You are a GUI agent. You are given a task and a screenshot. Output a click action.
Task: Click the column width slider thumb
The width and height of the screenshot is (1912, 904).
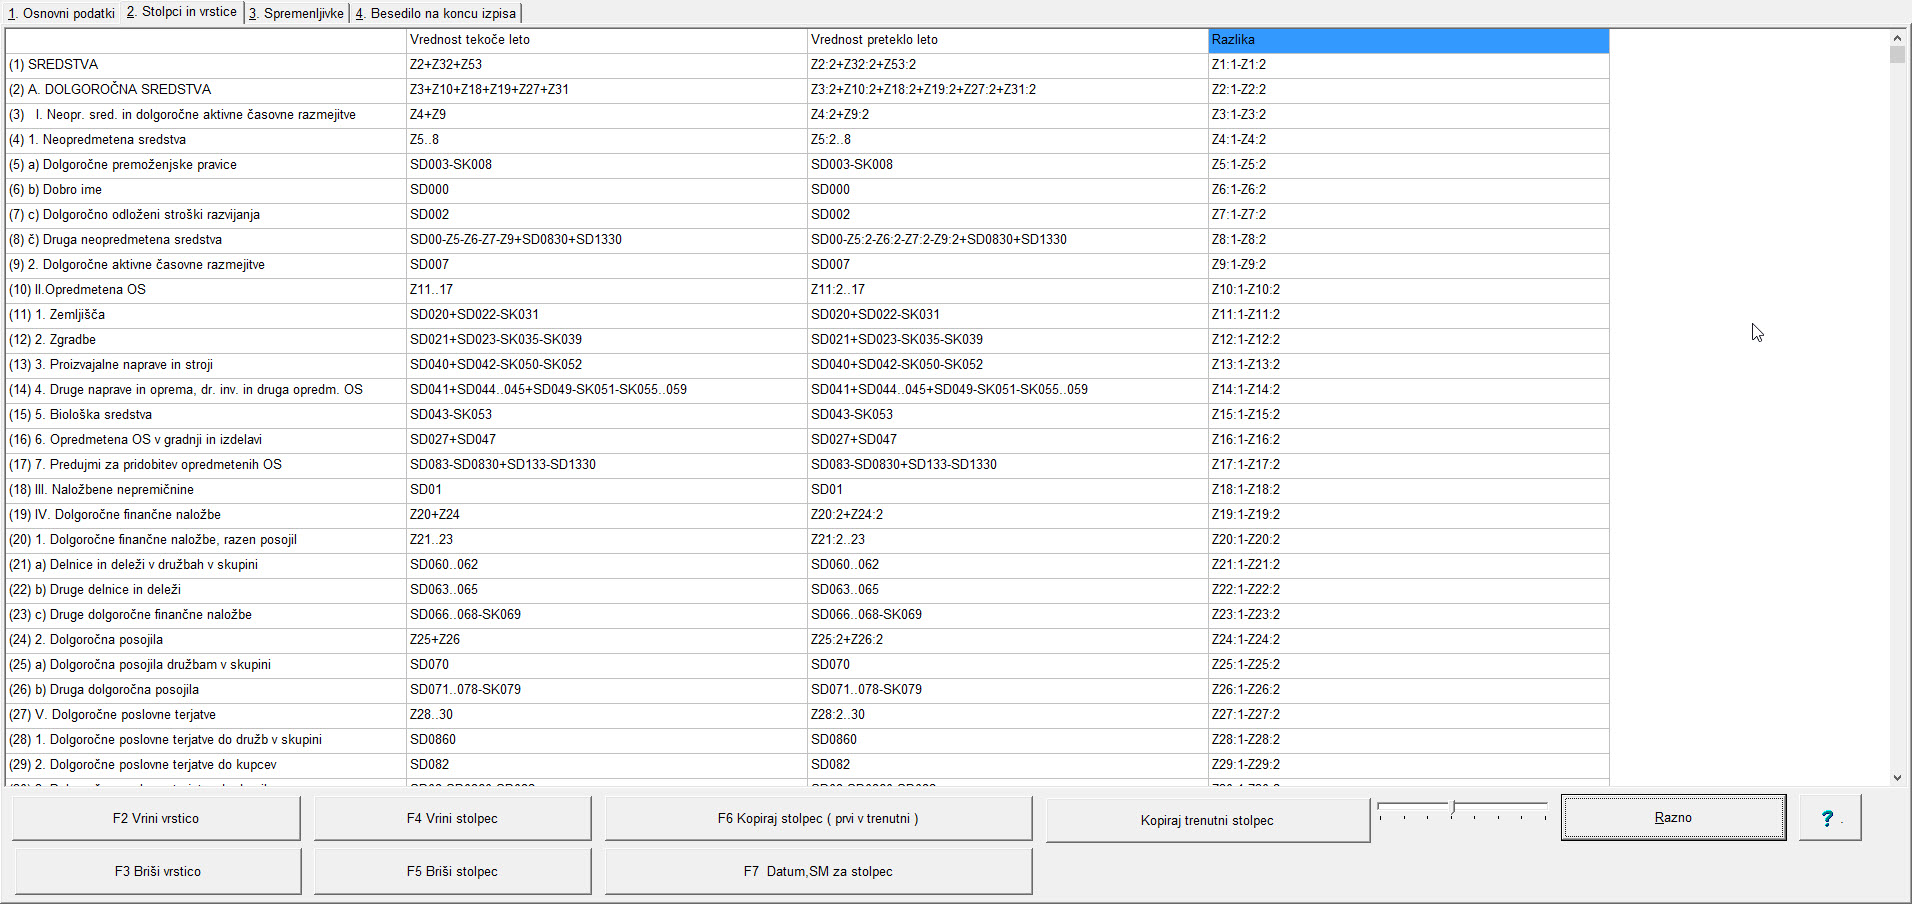(x=1453, y=808)
